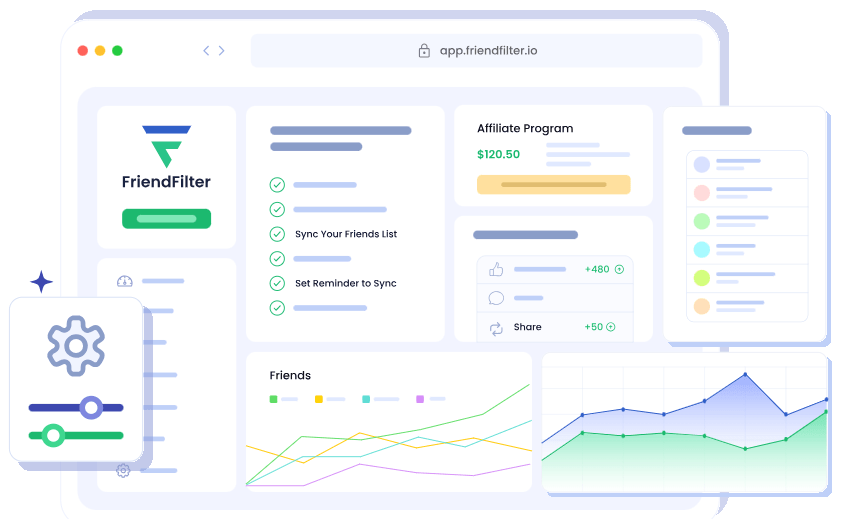Click the red window close dot
849x519 pixels.
coord(83,50)
